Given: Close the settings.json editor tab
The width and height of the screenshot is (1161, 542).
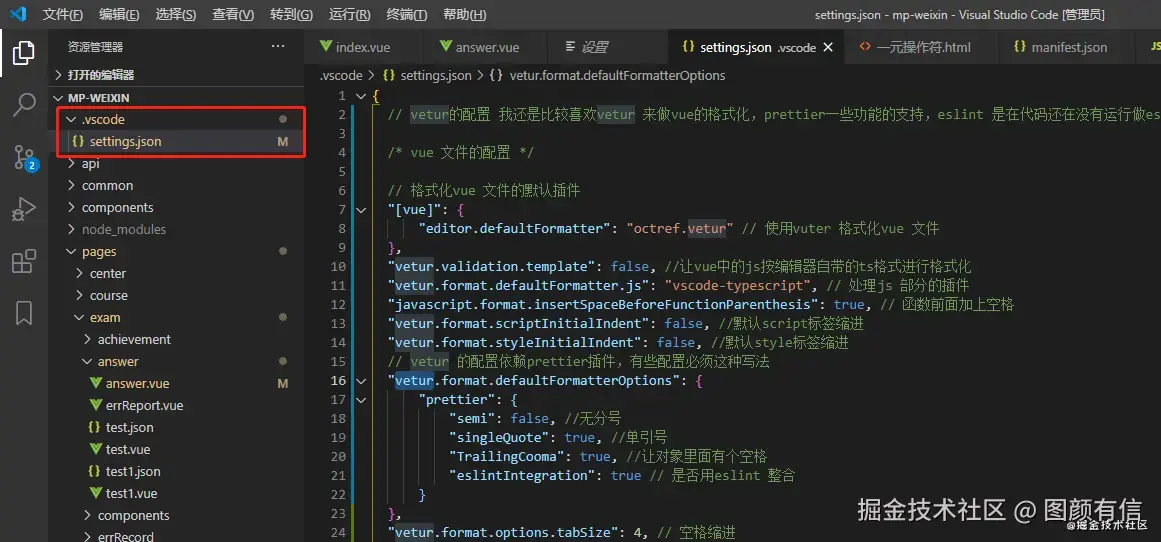Looking at the screenshot, I should pyautogui.click(x=829, y=47).
